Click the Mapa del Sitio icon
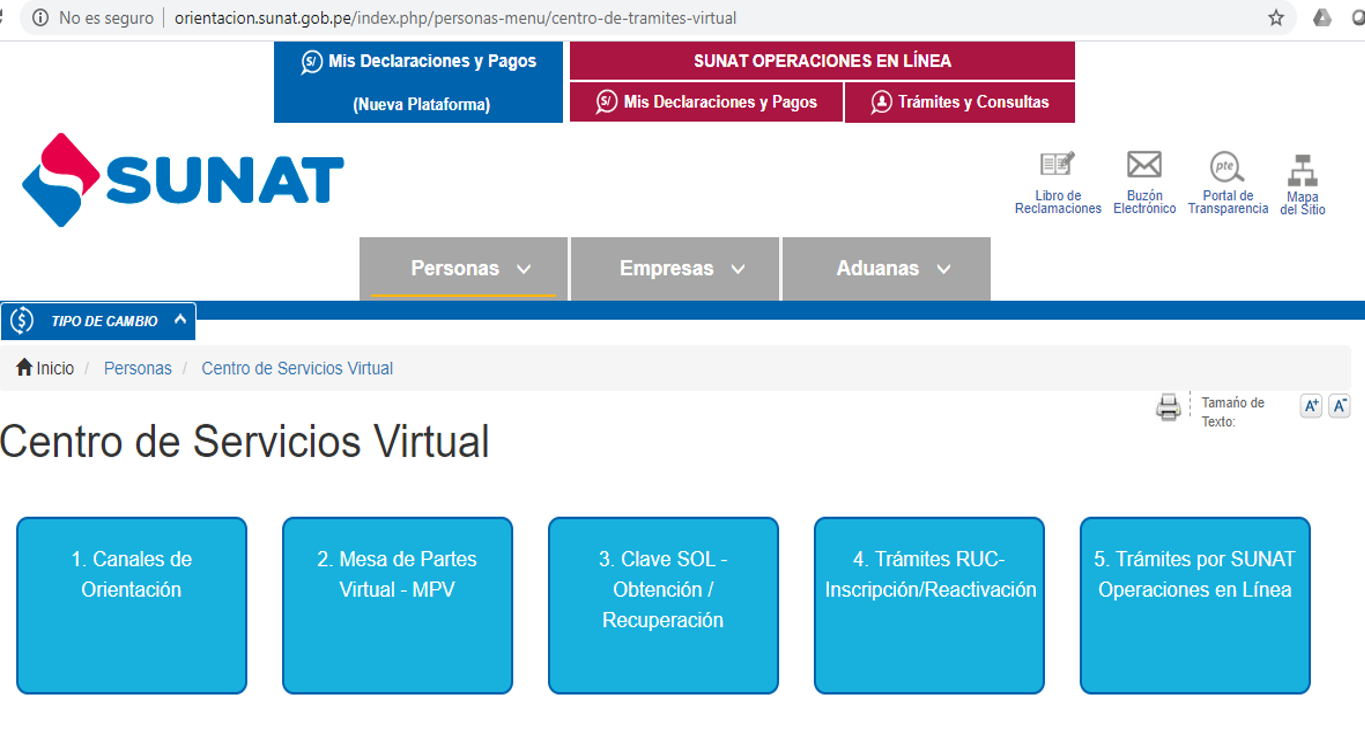Viewport: 1365px width, 730px height. tap(1302, 171)
